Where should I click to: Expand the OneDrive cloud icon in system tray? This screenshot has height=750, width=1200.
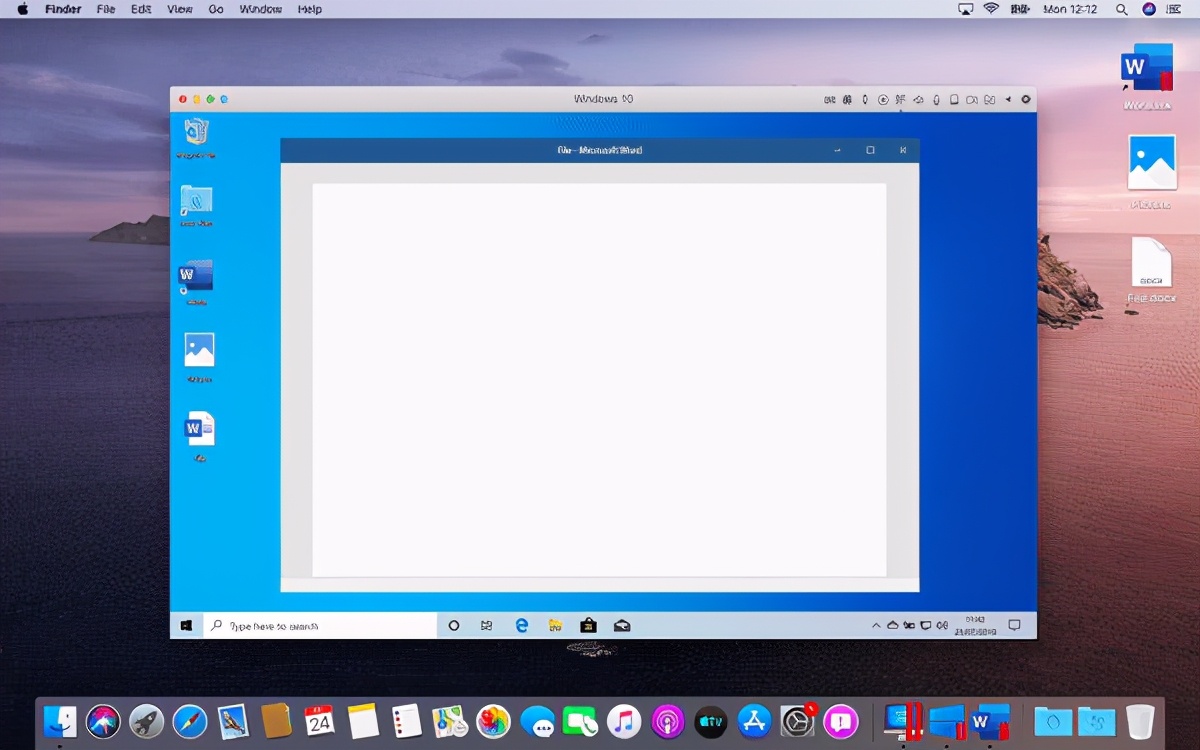click(x=894, y=625)
